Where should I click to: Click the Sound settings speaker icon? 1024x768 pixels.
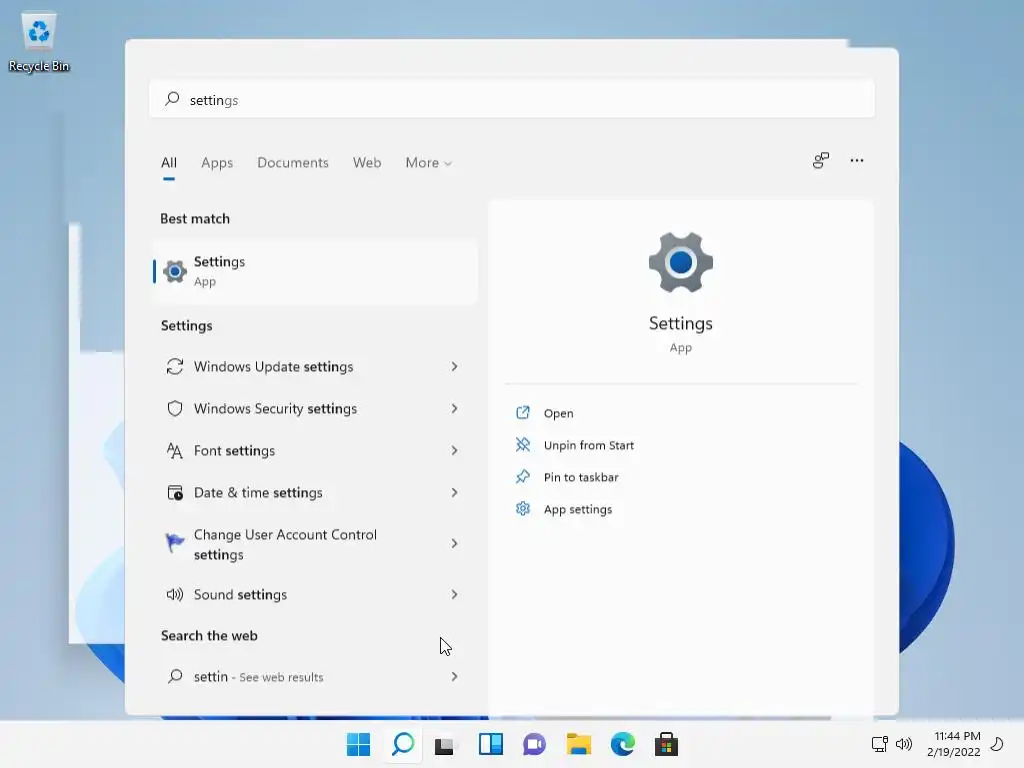[x=174, y=594]
